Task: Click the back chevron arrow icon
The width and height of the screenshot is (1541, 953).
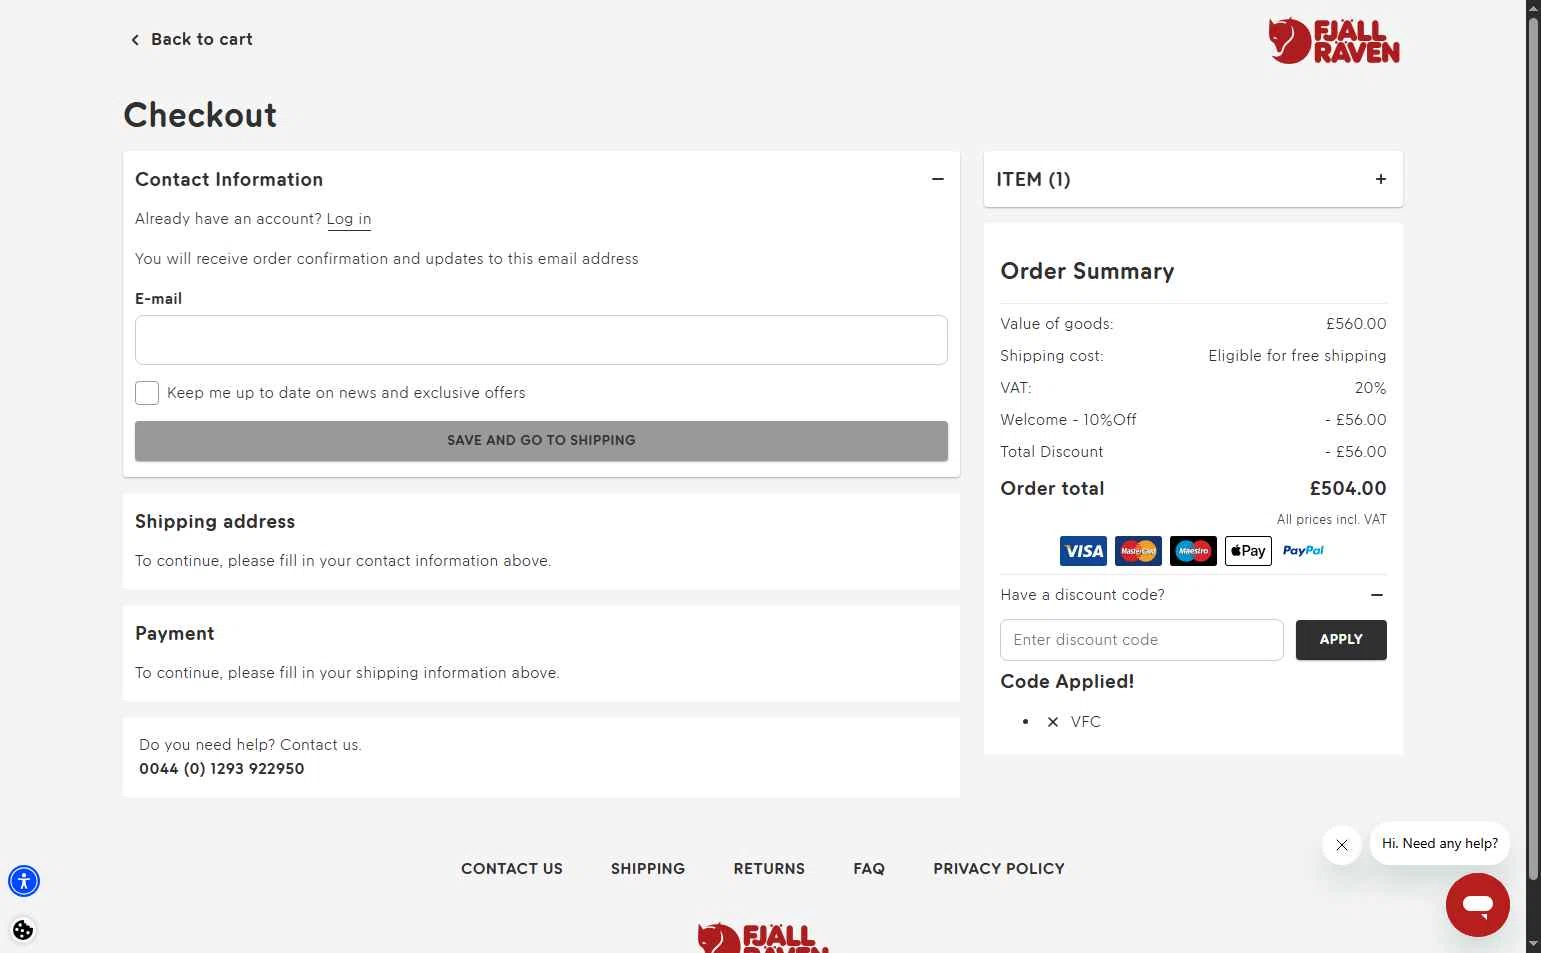Action: tap(135, 40)
